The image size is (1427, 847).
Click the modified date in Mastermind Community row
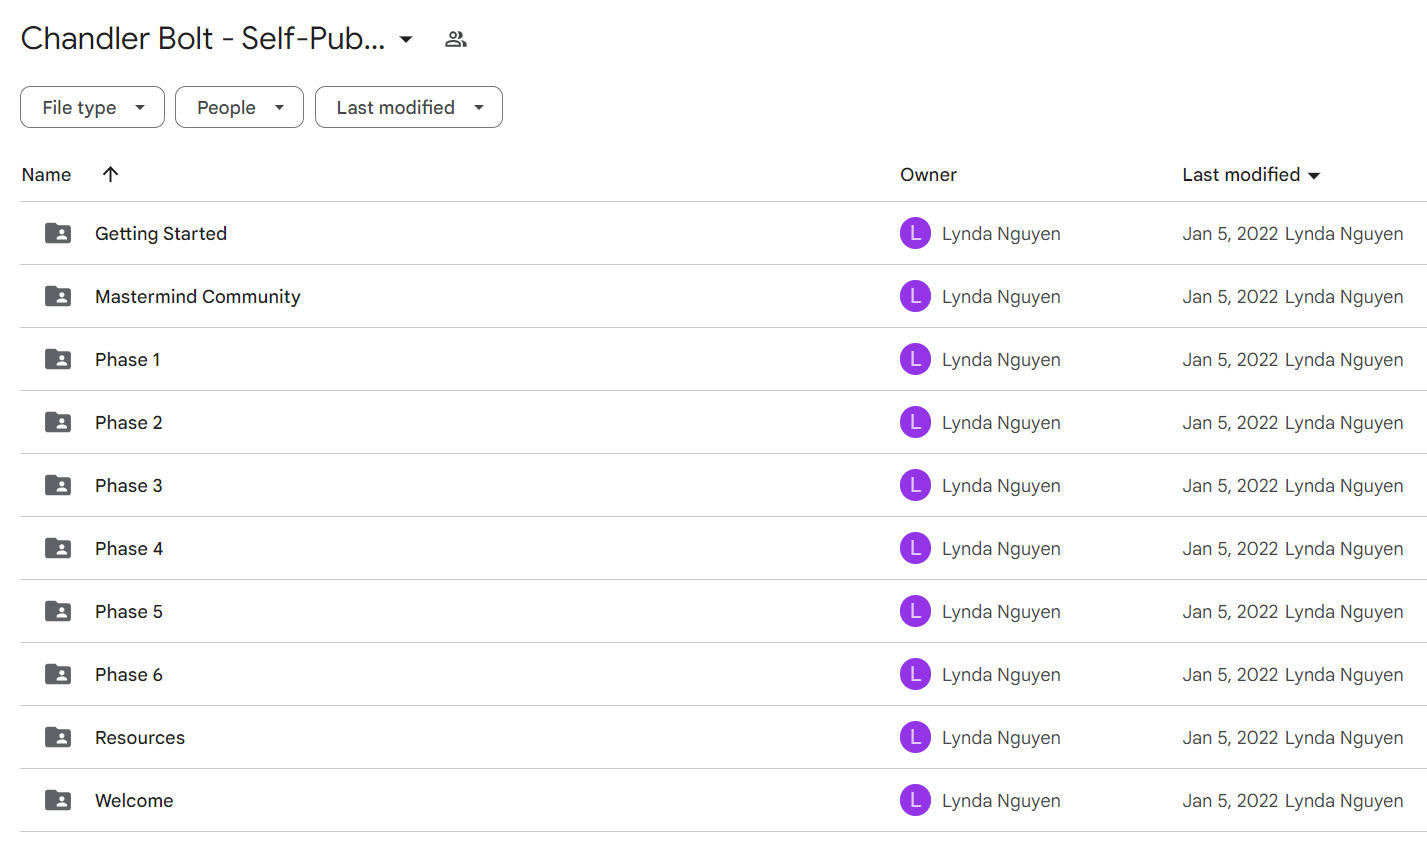pos(1230,297)
